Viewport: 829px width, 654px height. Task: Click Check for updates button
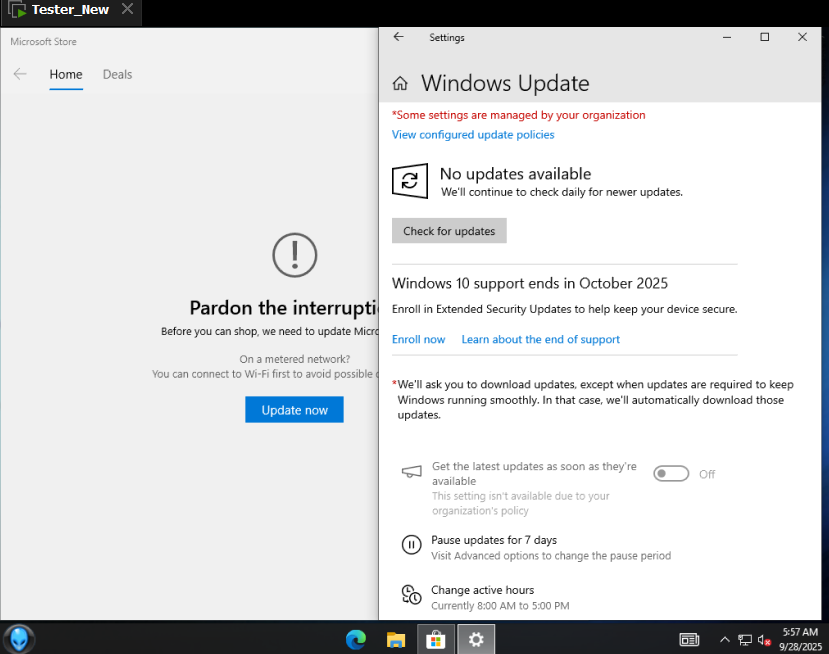449,231
